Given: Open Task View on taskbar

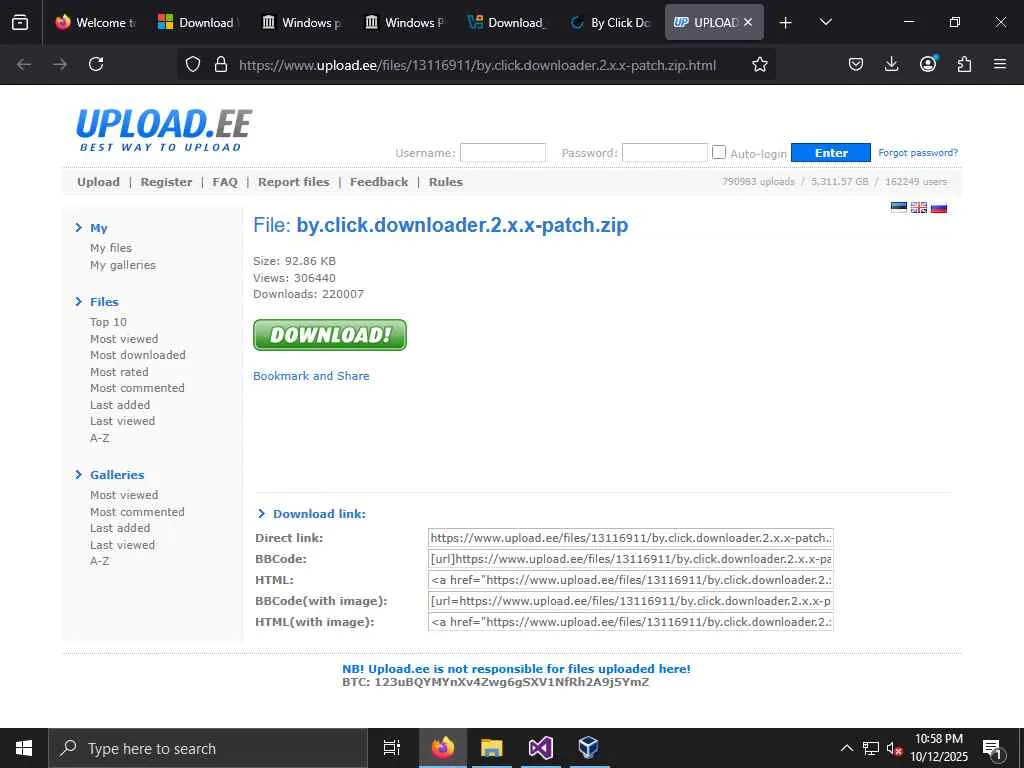Looking at the screenshot, I should (x=392, y=748).
